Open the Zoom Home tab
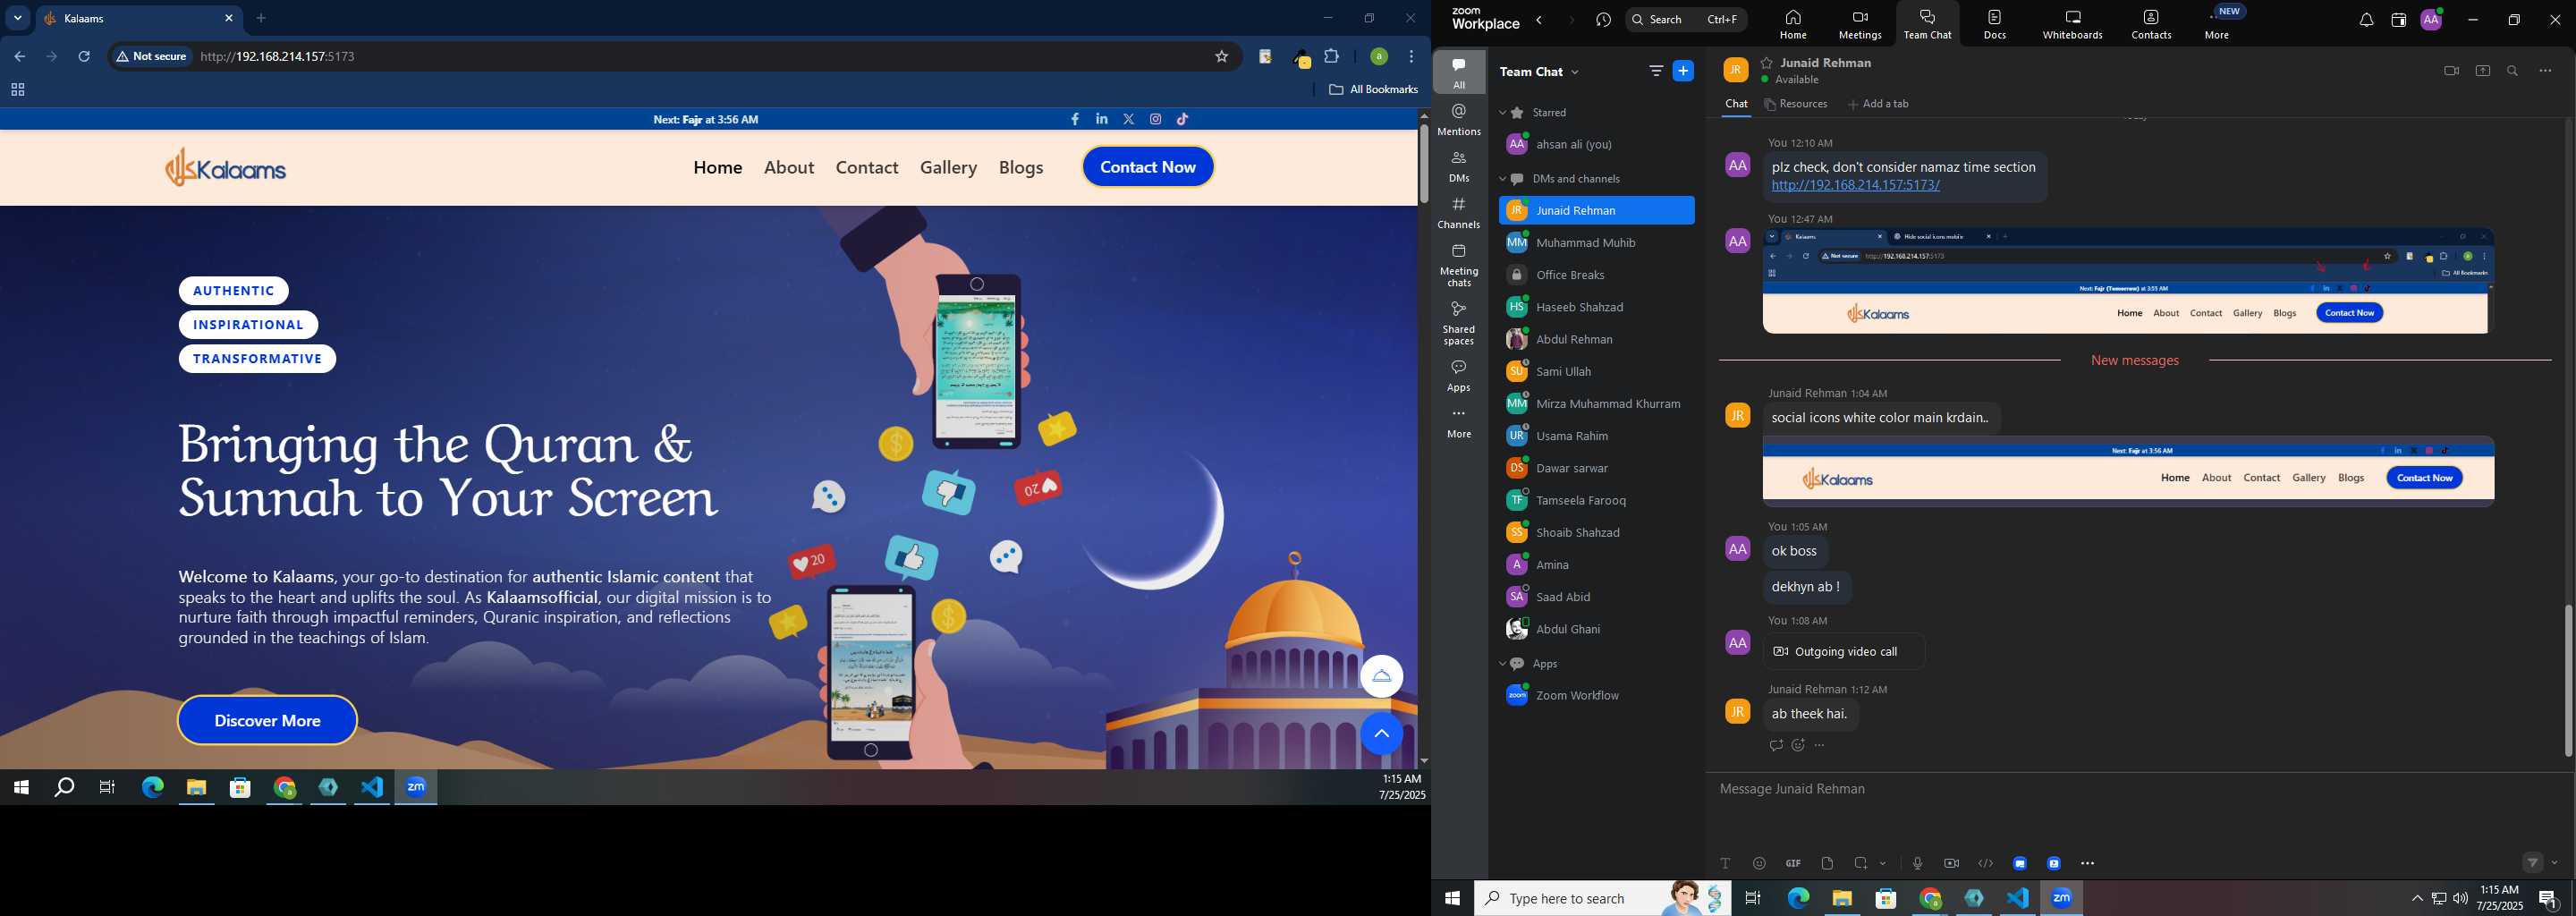This screenshot has height=916, width=2576. (x=1793, y=23)
